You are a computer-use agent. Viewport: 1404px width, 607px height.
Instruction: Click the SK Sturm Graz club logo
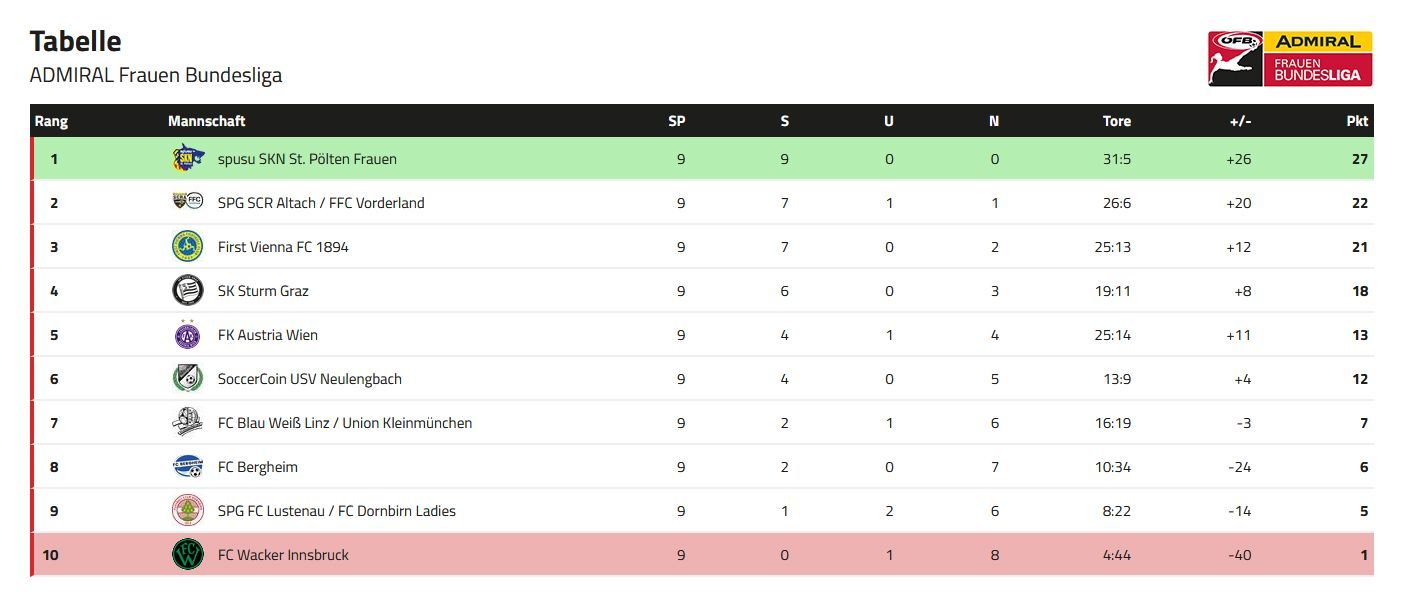[x=188, y=290]
